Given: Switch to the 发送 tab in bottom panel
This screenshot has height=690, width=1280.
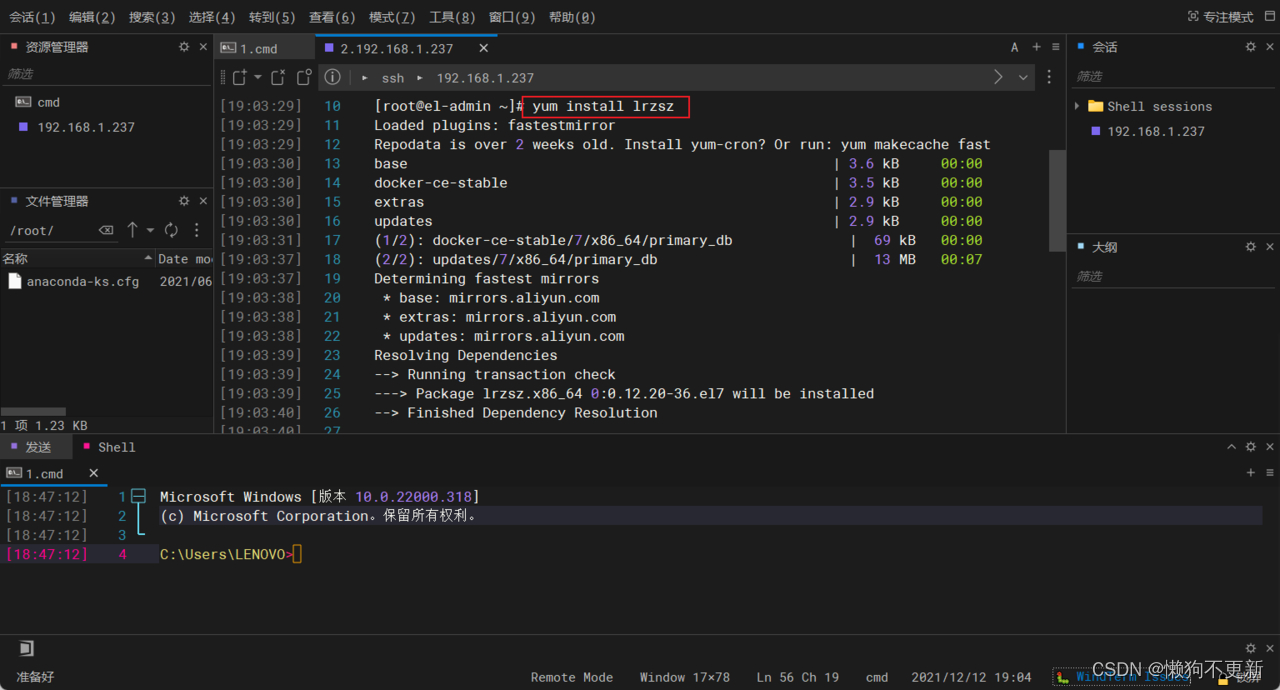Looking at the screenshot, I should [37, 447].
